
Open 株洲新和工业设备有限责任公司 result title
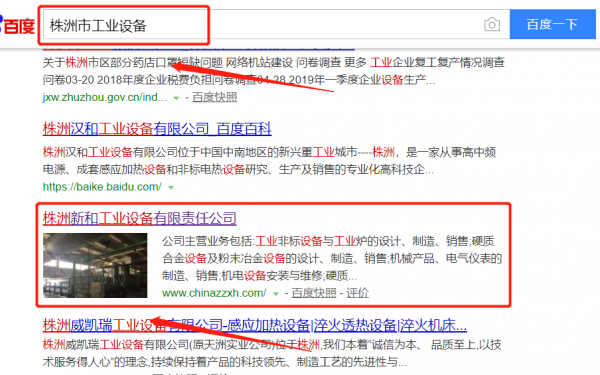139,218
